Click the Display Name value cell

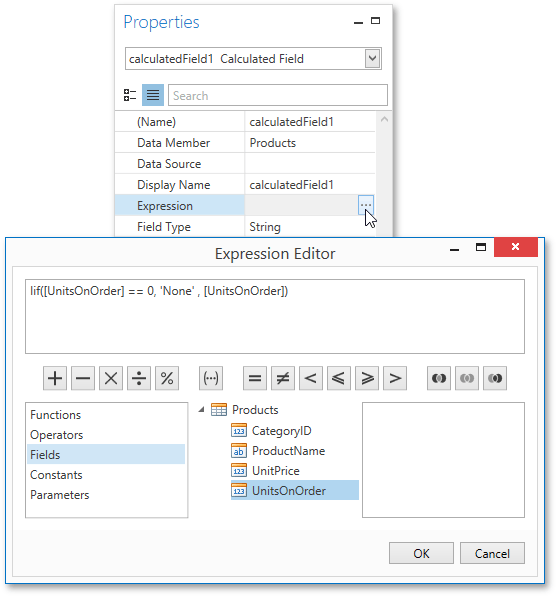point(310,185)
